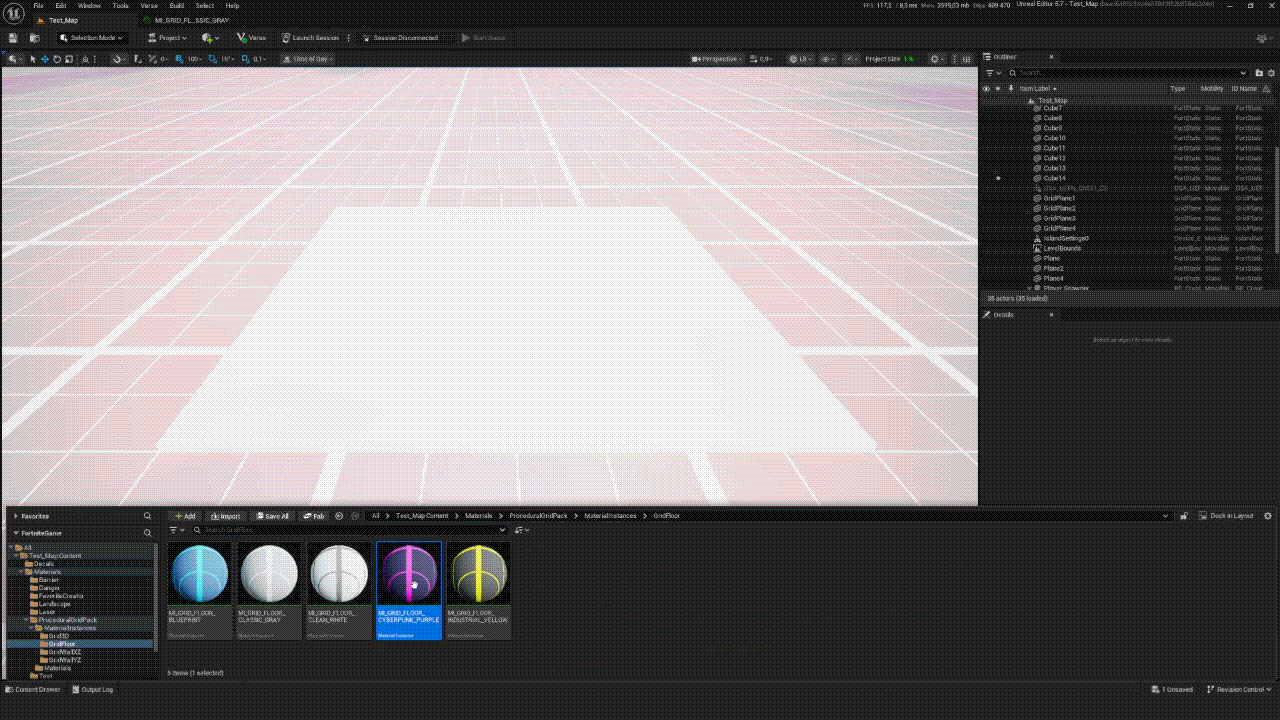Open the Revision Control menu
This screenshot has height=720, width=1280.
[x=1239, y=689]
